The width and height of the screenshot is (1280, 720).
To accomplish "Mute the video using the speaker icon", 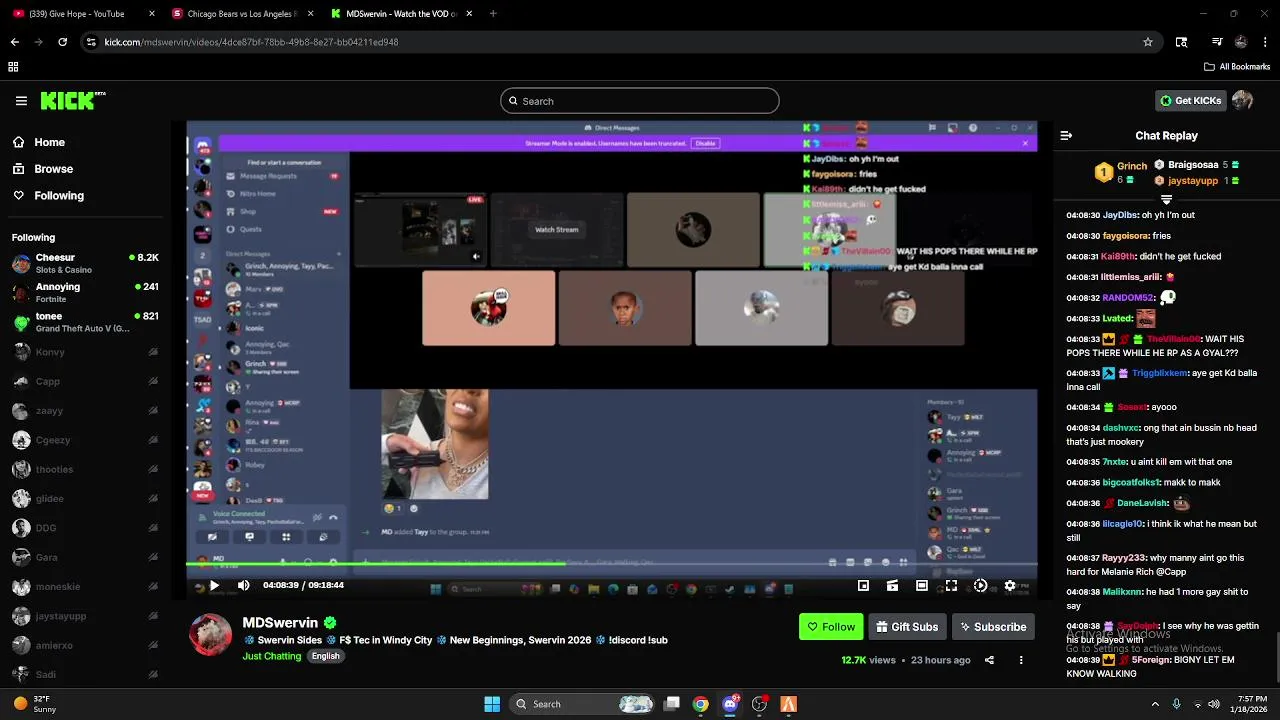I will click(243, 585).
